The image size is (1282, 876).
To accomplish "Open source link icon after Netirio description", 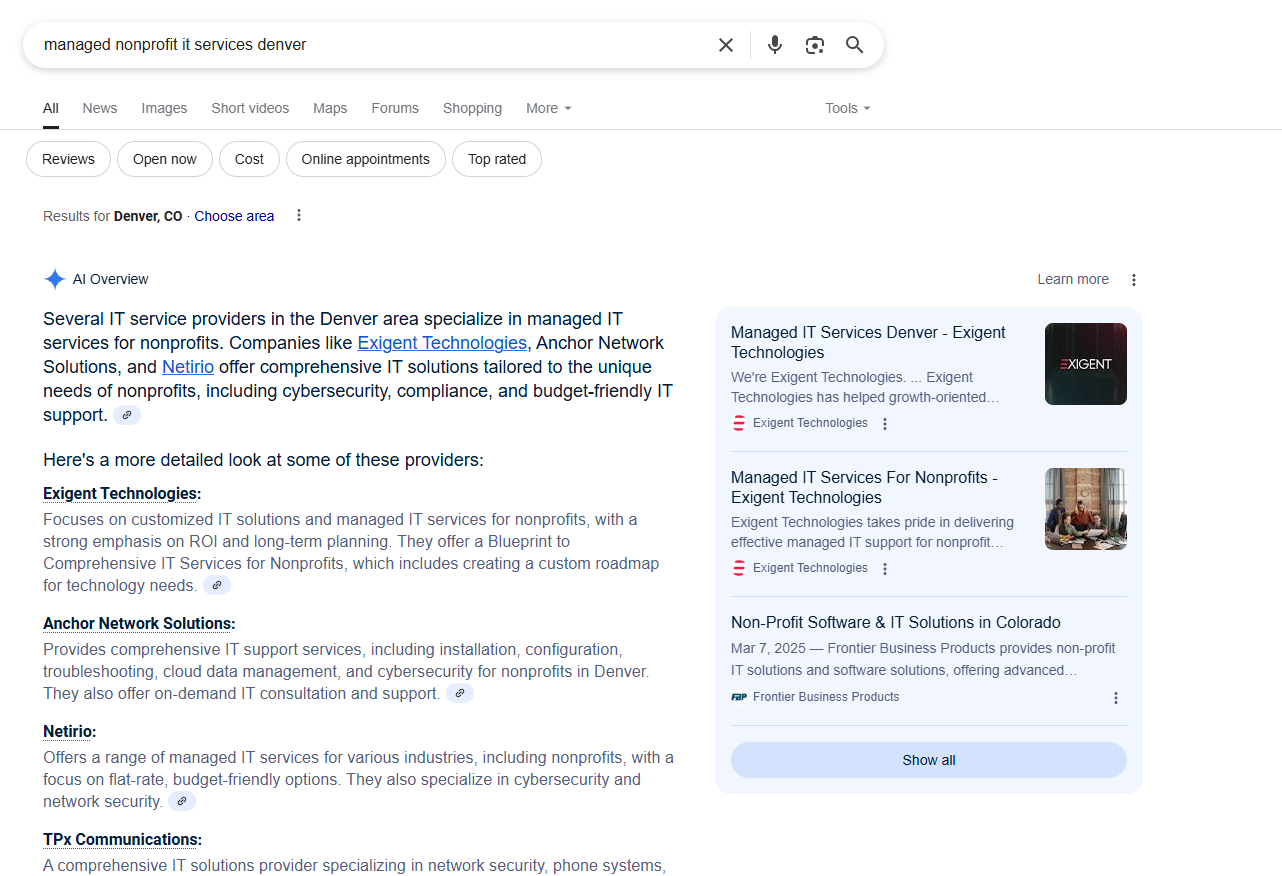I will point(182,801).
